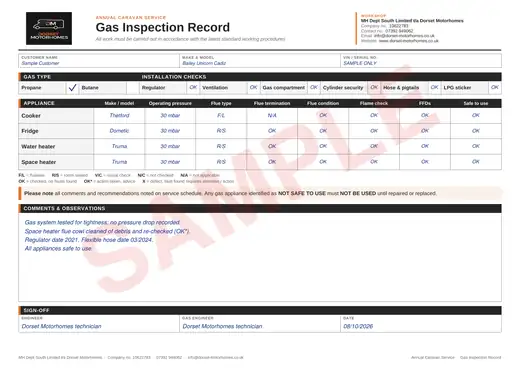Click the Water heater safe to use 'OK' cell
Image resolution: width=520 pixels, height=368 pixels.
tap(476, 146)
